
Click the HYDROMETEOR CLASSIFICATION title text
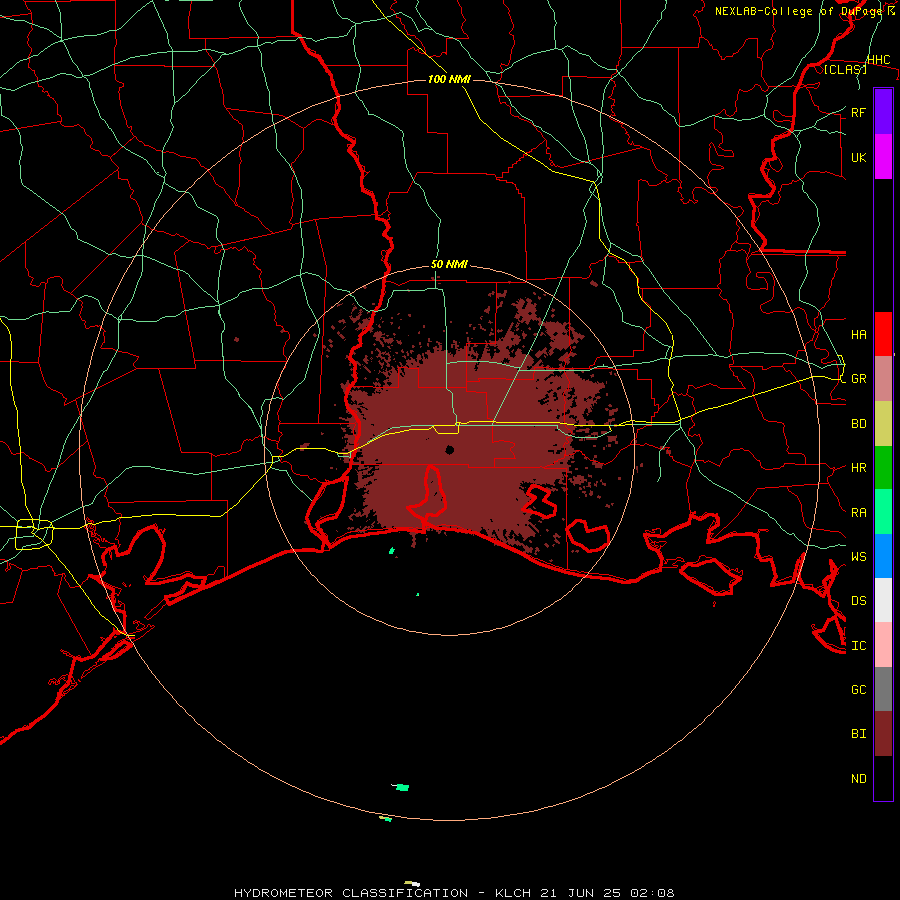(x=351, y=893)
